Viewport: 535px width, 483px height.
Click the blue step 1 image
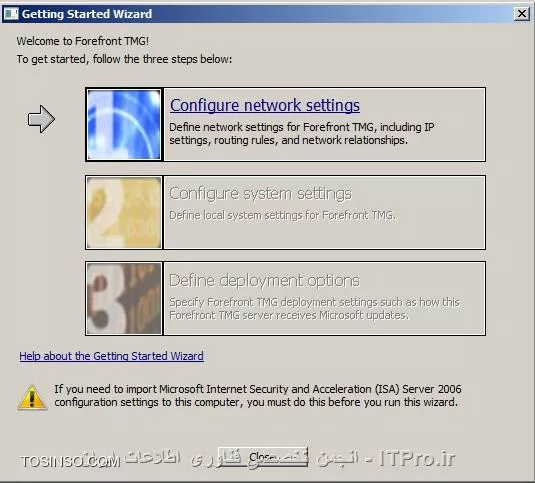tap(124, 125)
